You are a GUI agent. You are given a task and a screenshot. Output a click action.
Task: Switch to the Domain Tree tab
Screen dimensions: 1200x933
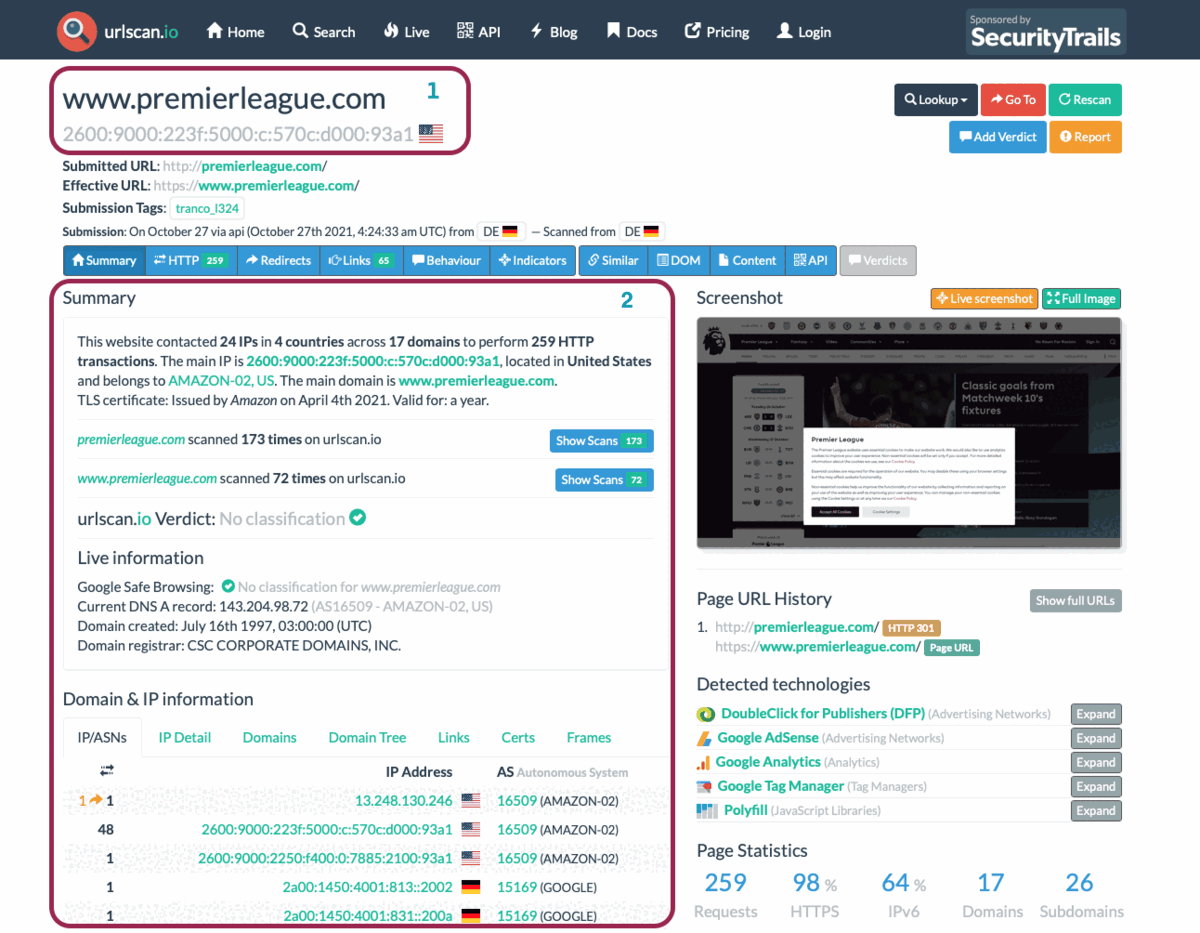pyautogui.click(x=367, y=738)
